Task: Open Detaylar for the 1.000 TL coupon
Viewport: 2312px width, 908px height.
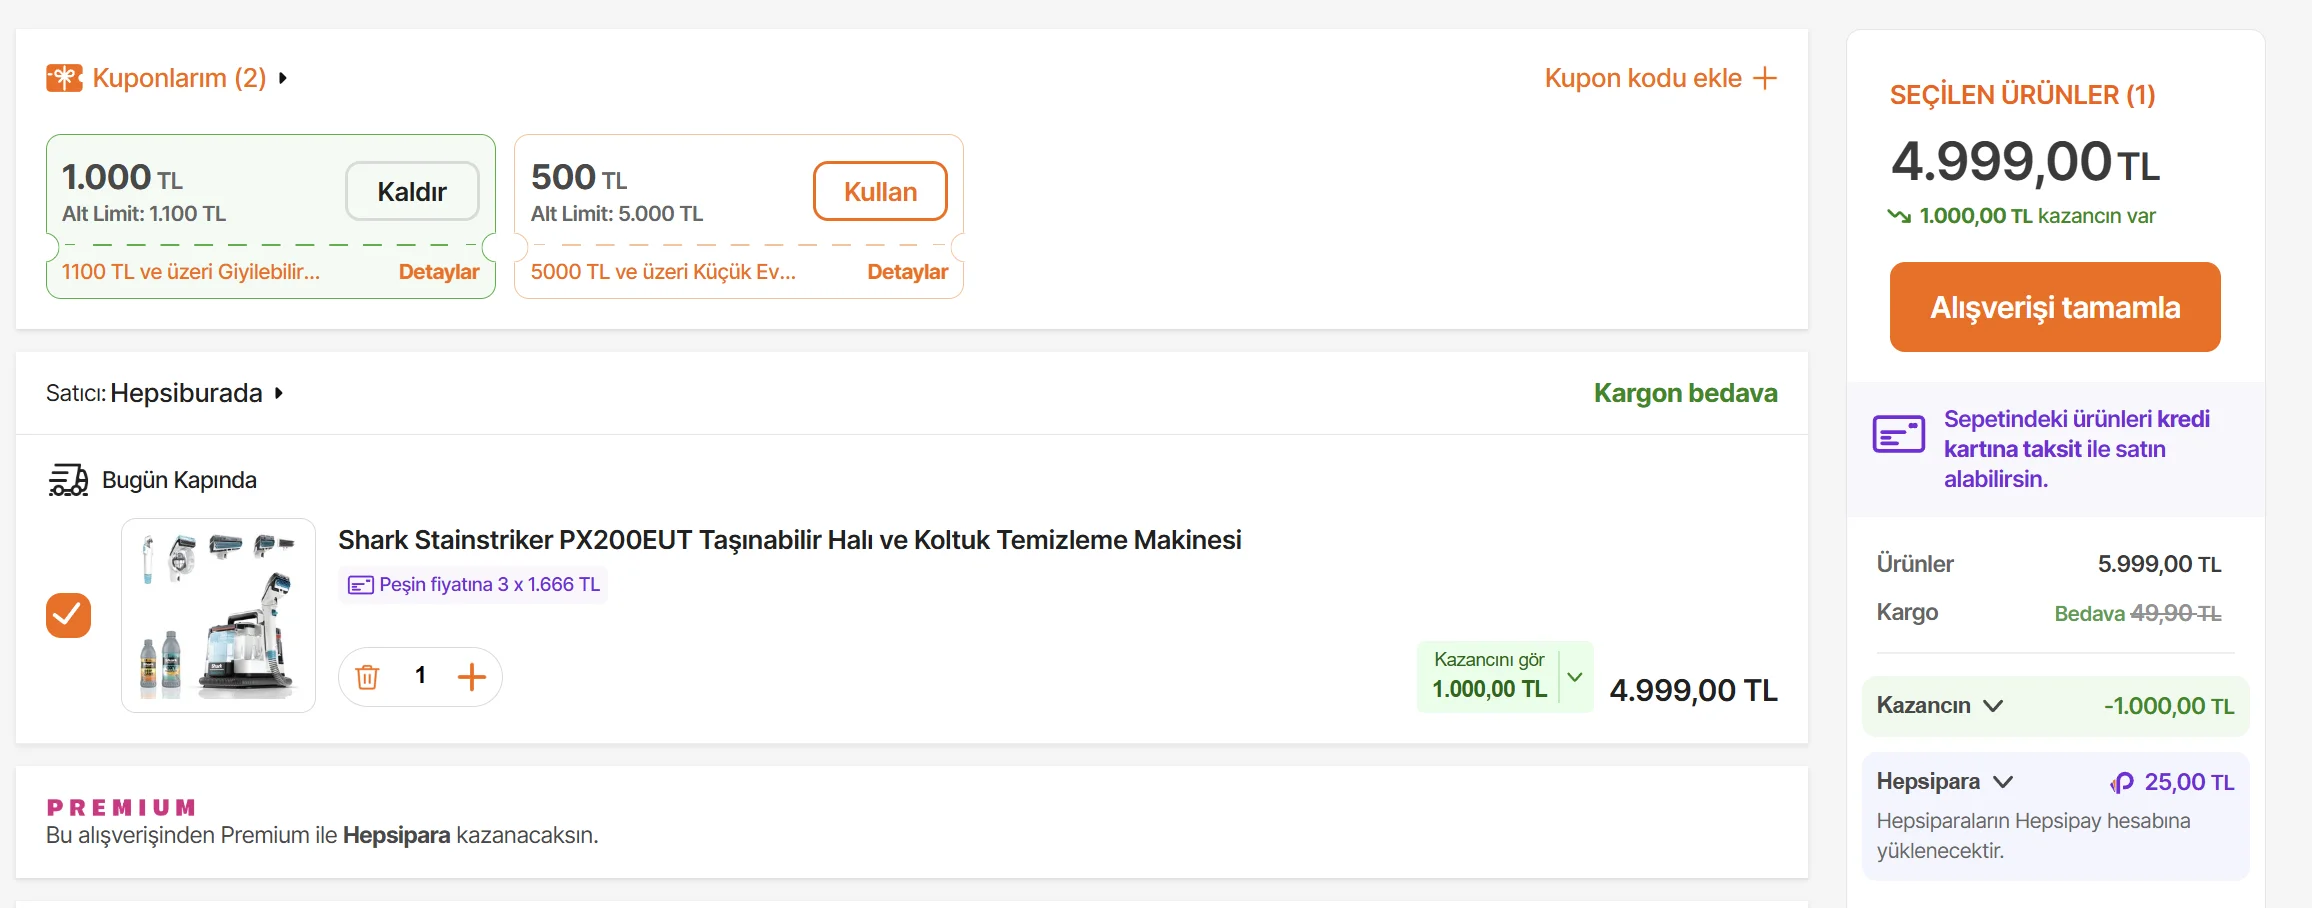Action: click(x=439, y=272)
